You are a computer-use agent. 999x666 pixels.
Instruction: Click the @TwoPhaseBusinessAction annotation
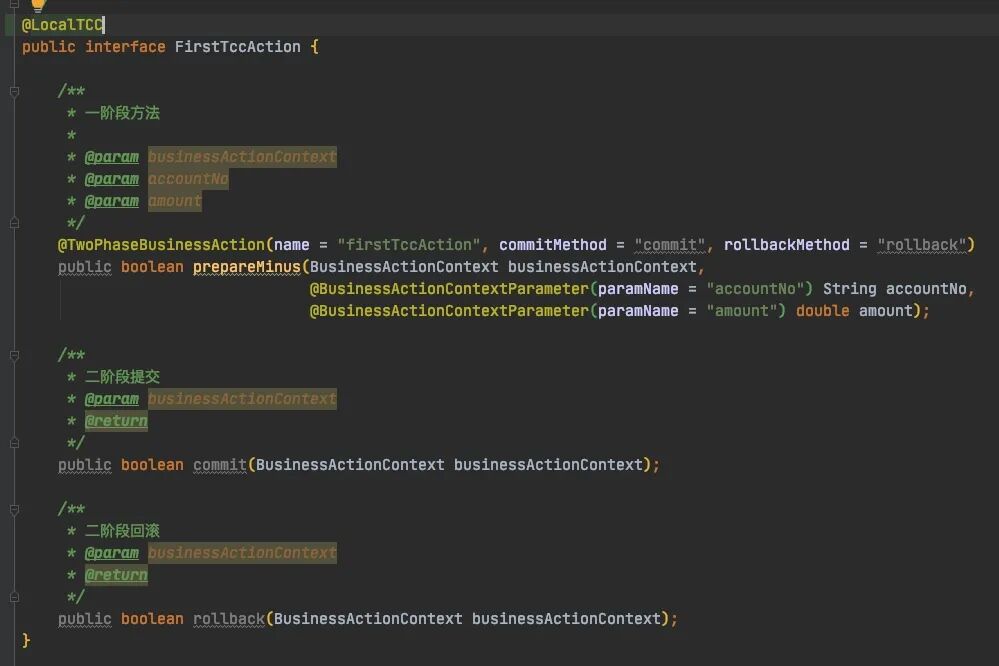click(x=161, y=245)
